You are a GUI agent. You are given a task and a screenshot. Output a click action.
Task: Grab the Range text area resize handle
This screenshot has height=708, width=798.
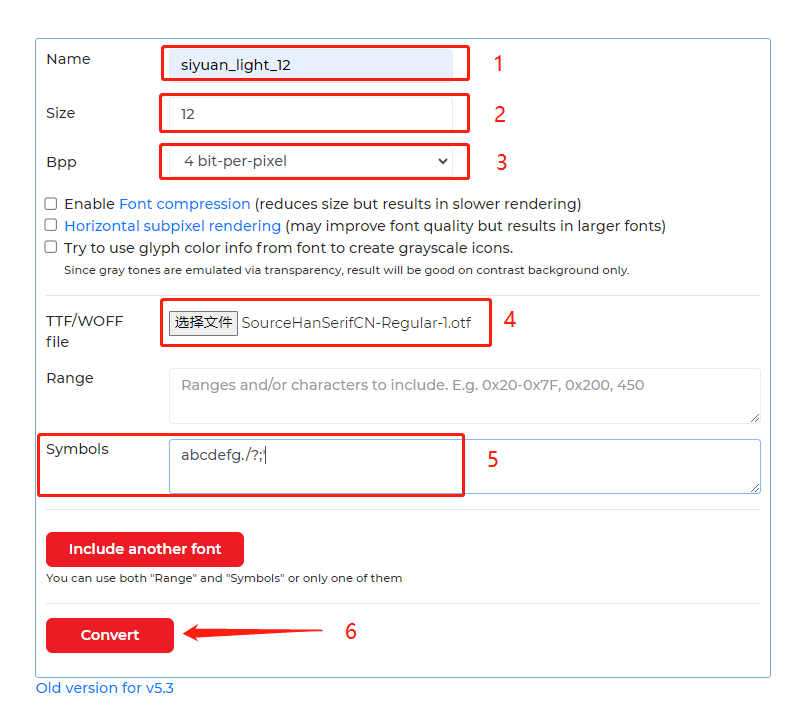coord(754,417)
